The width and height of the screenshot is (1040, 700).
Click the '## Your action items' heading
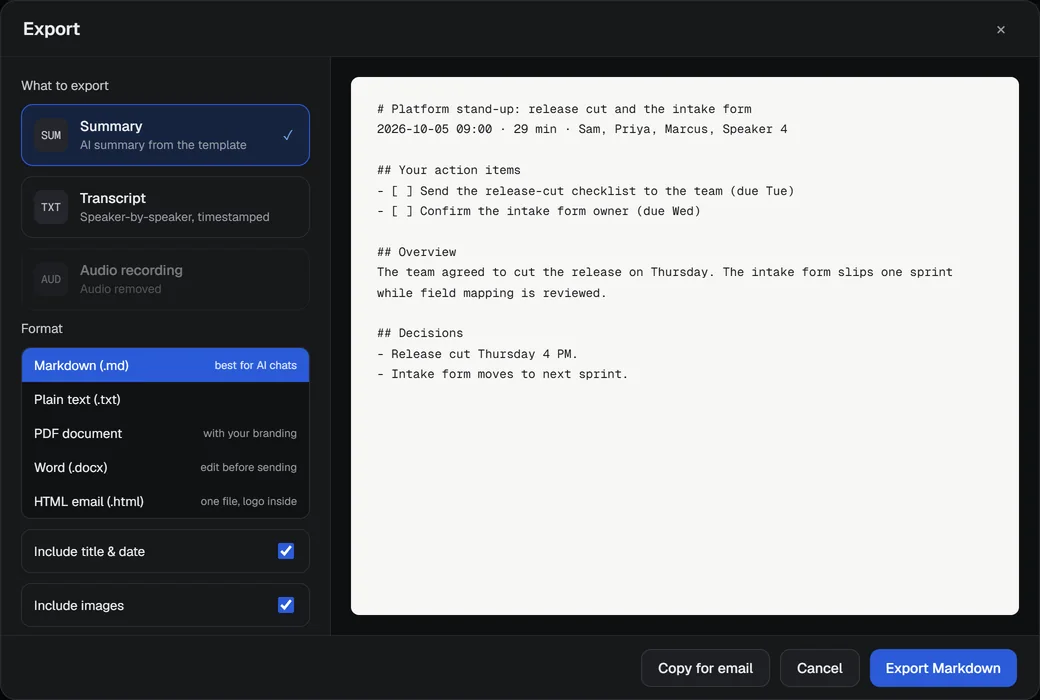pos(448,170)
